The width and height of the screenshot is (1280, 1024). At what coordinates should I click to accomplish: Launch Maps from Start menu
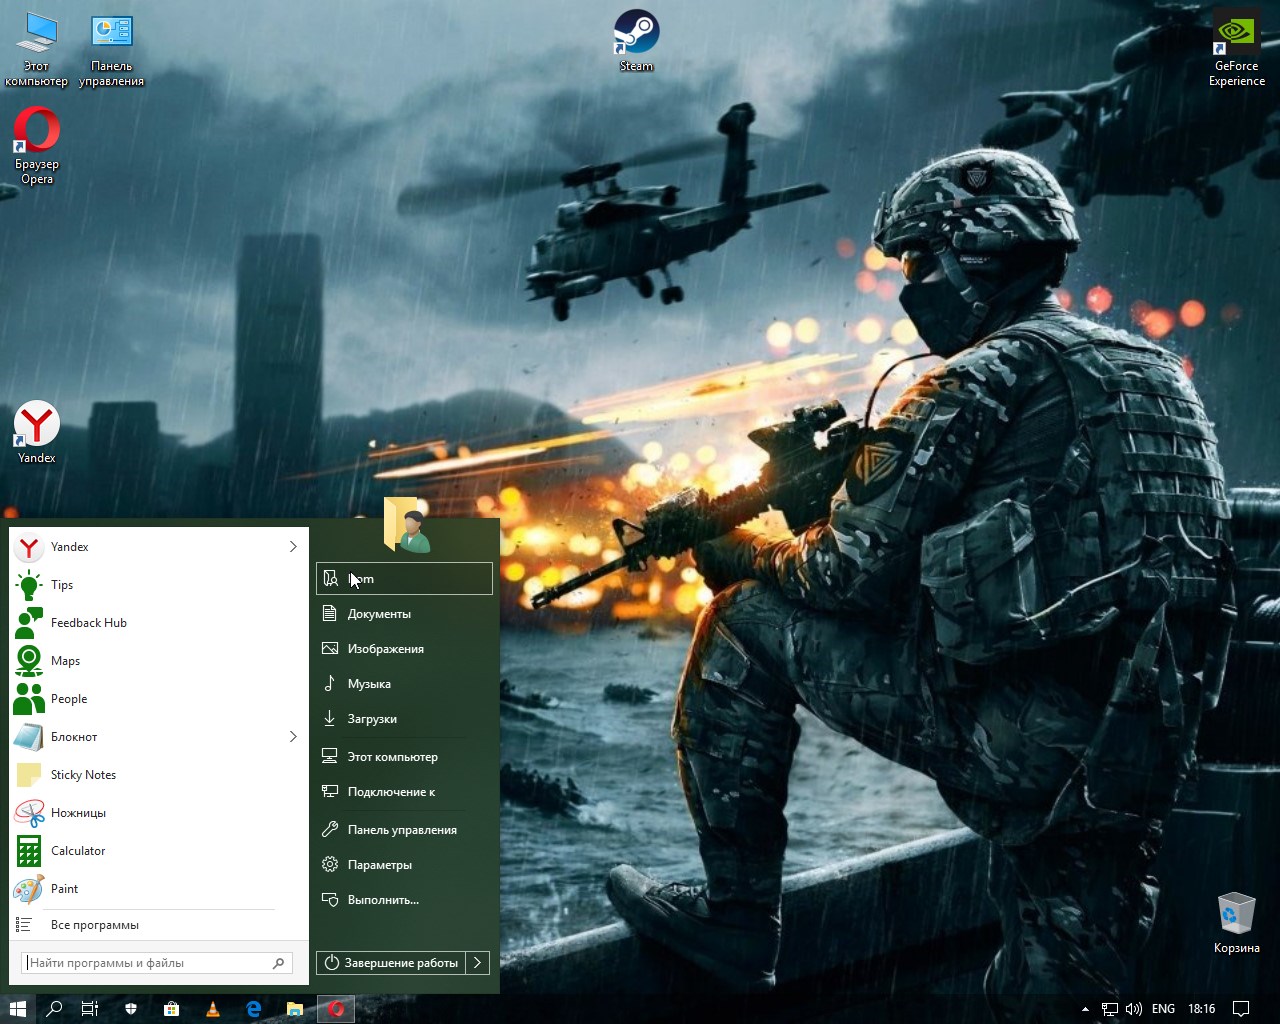click(158, 661)
